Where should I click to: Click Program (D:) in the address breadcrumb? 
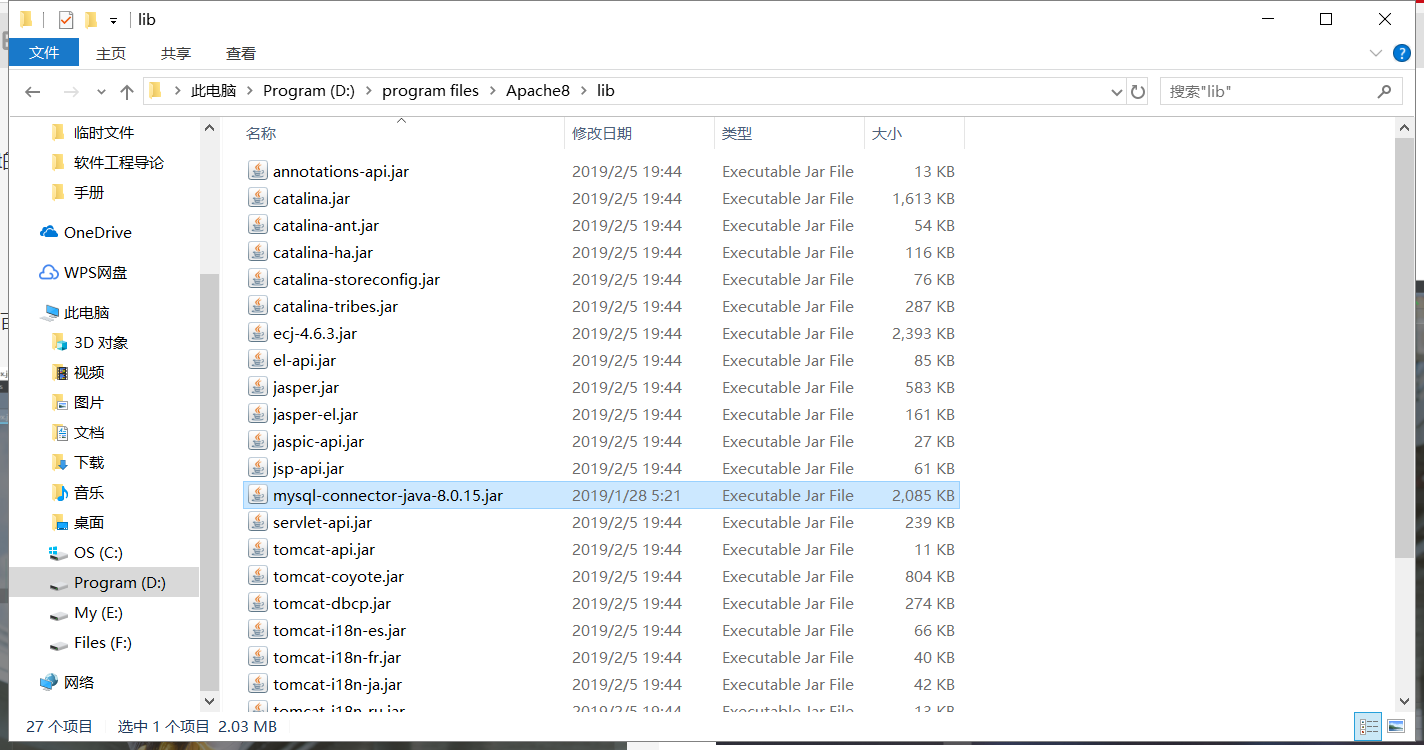point(309,91)
